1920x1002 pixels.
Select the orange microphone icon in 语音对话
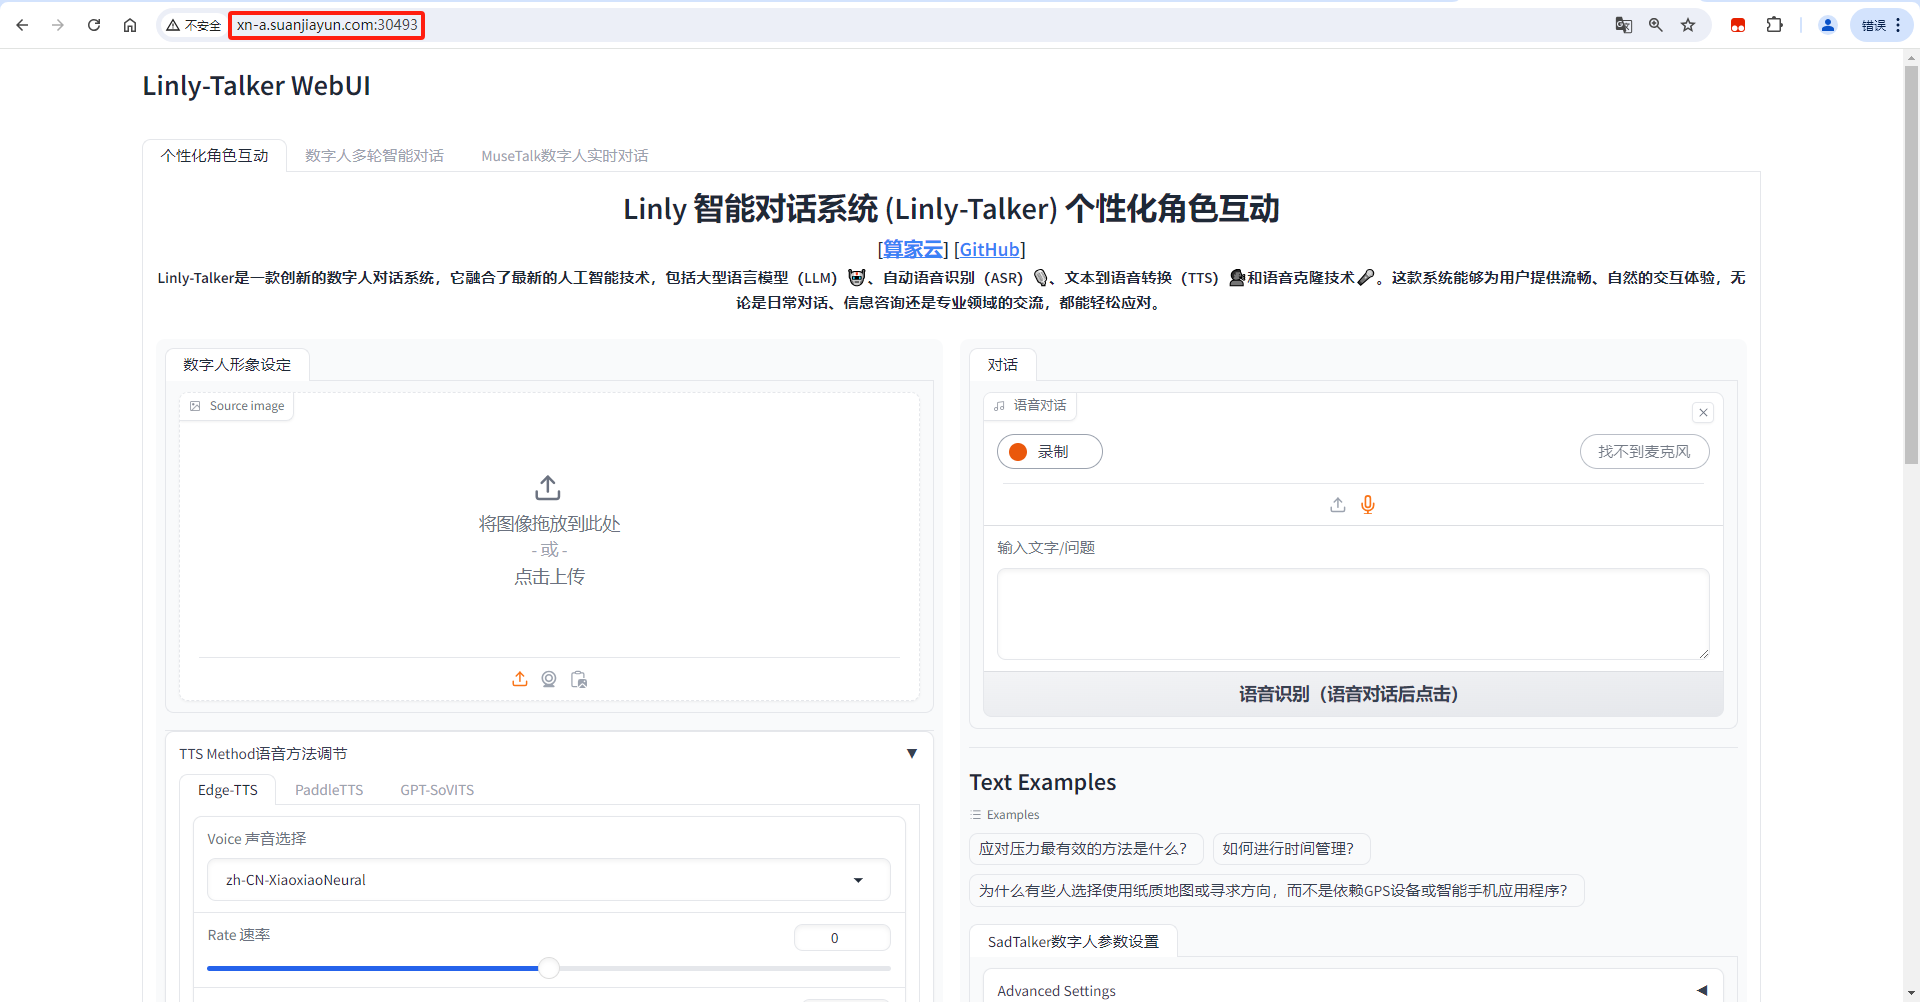pyautogui.click(x=1368, y=505)
